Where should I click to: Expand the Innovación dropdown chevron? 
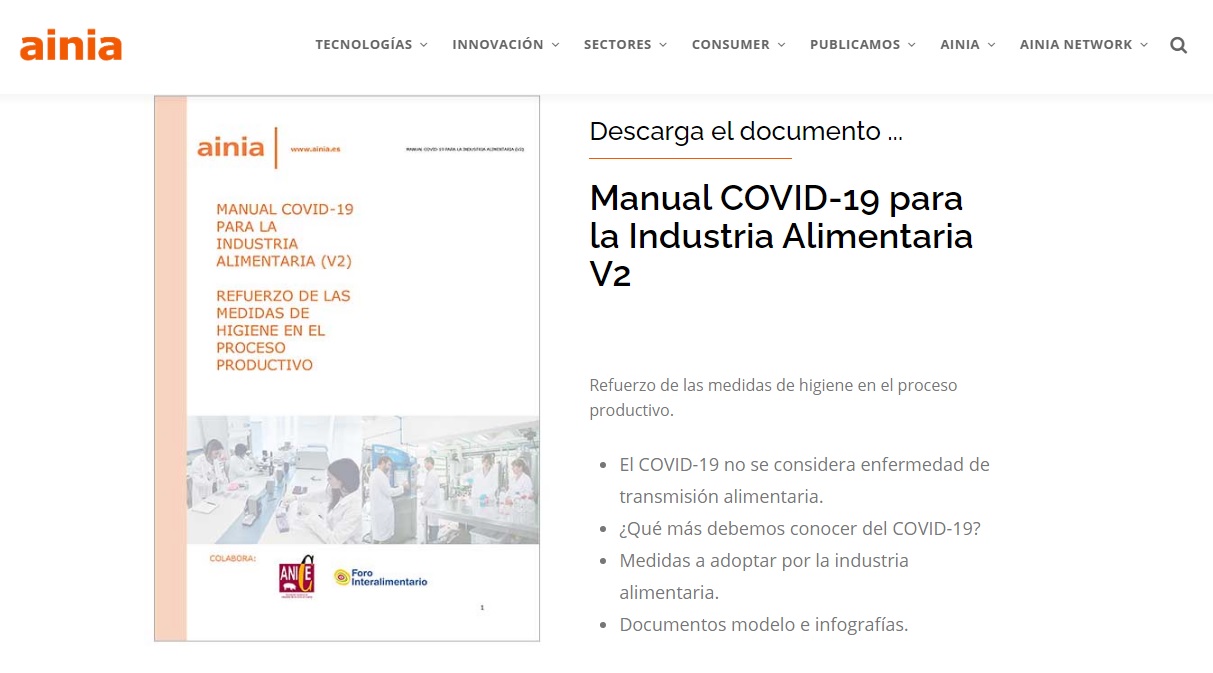tap(555, 45)
